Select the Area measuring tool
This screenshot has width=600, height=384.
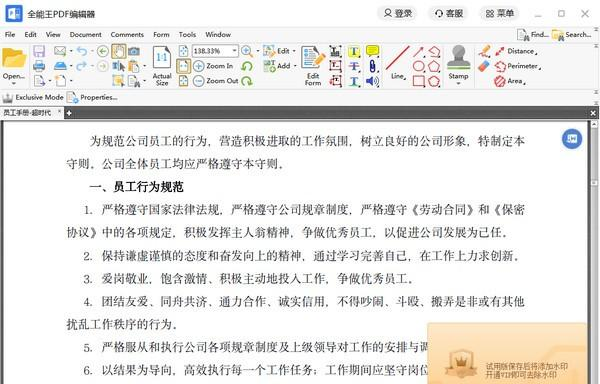510,81
